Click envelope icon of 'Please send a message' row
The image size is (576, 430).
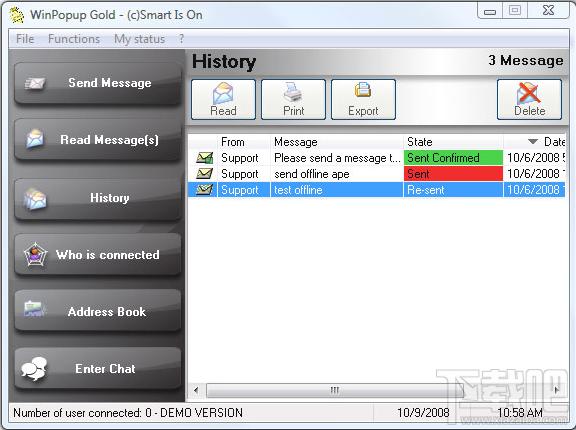coord(204,158)
